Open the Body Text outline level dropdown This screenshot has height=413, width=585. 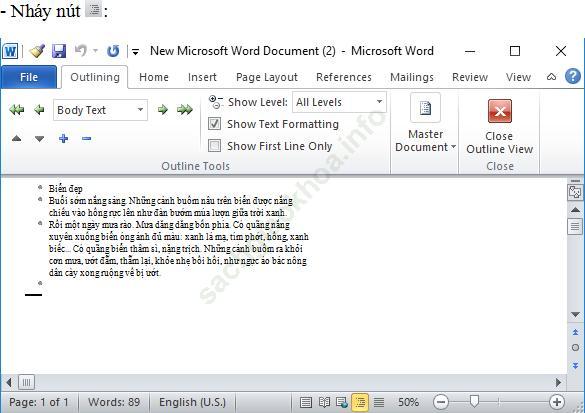(100, 110)
